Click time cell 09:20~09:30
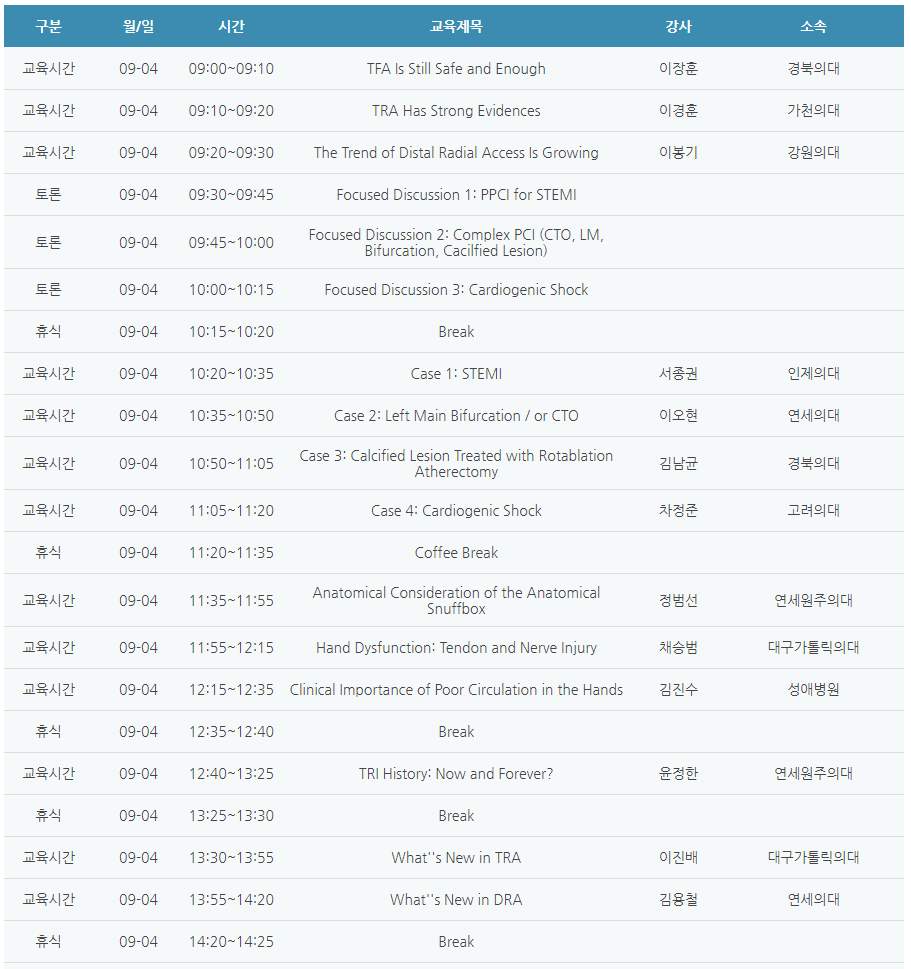The width and height of the screenshot is (911, 969). point(231,153)
